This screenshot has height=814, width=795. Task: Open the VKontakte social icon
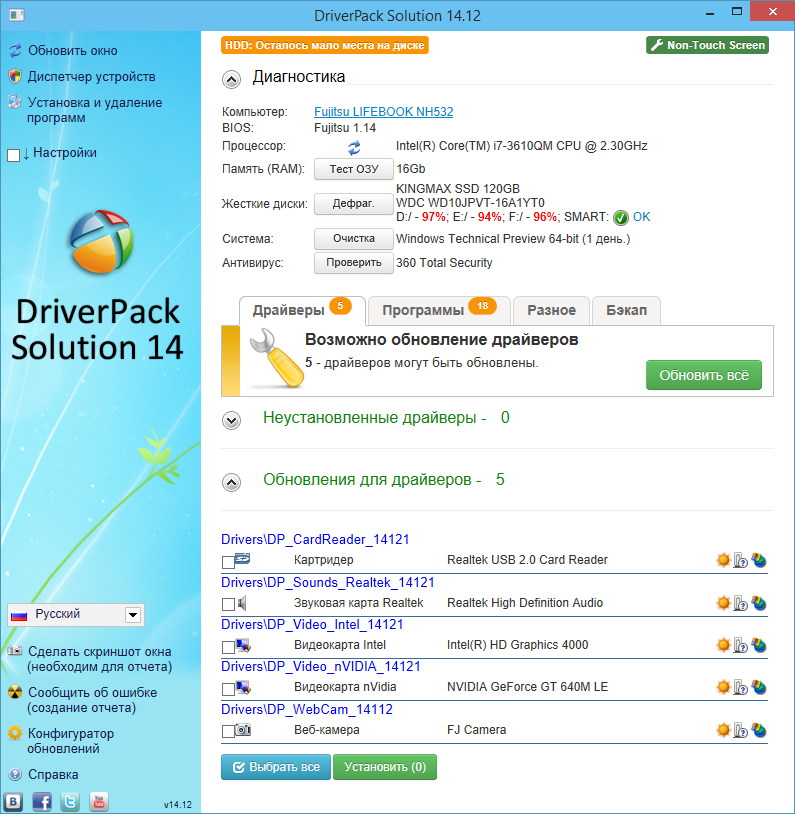13,802
